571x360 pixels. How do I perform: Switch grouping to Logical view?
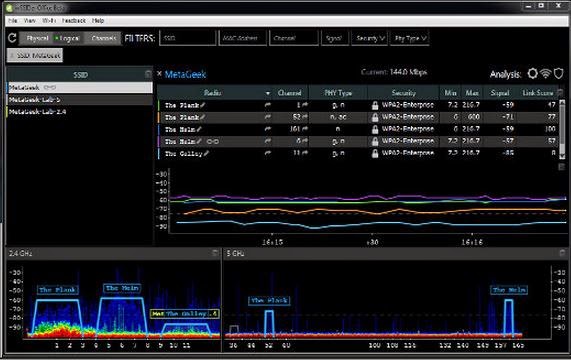point(67,38)
